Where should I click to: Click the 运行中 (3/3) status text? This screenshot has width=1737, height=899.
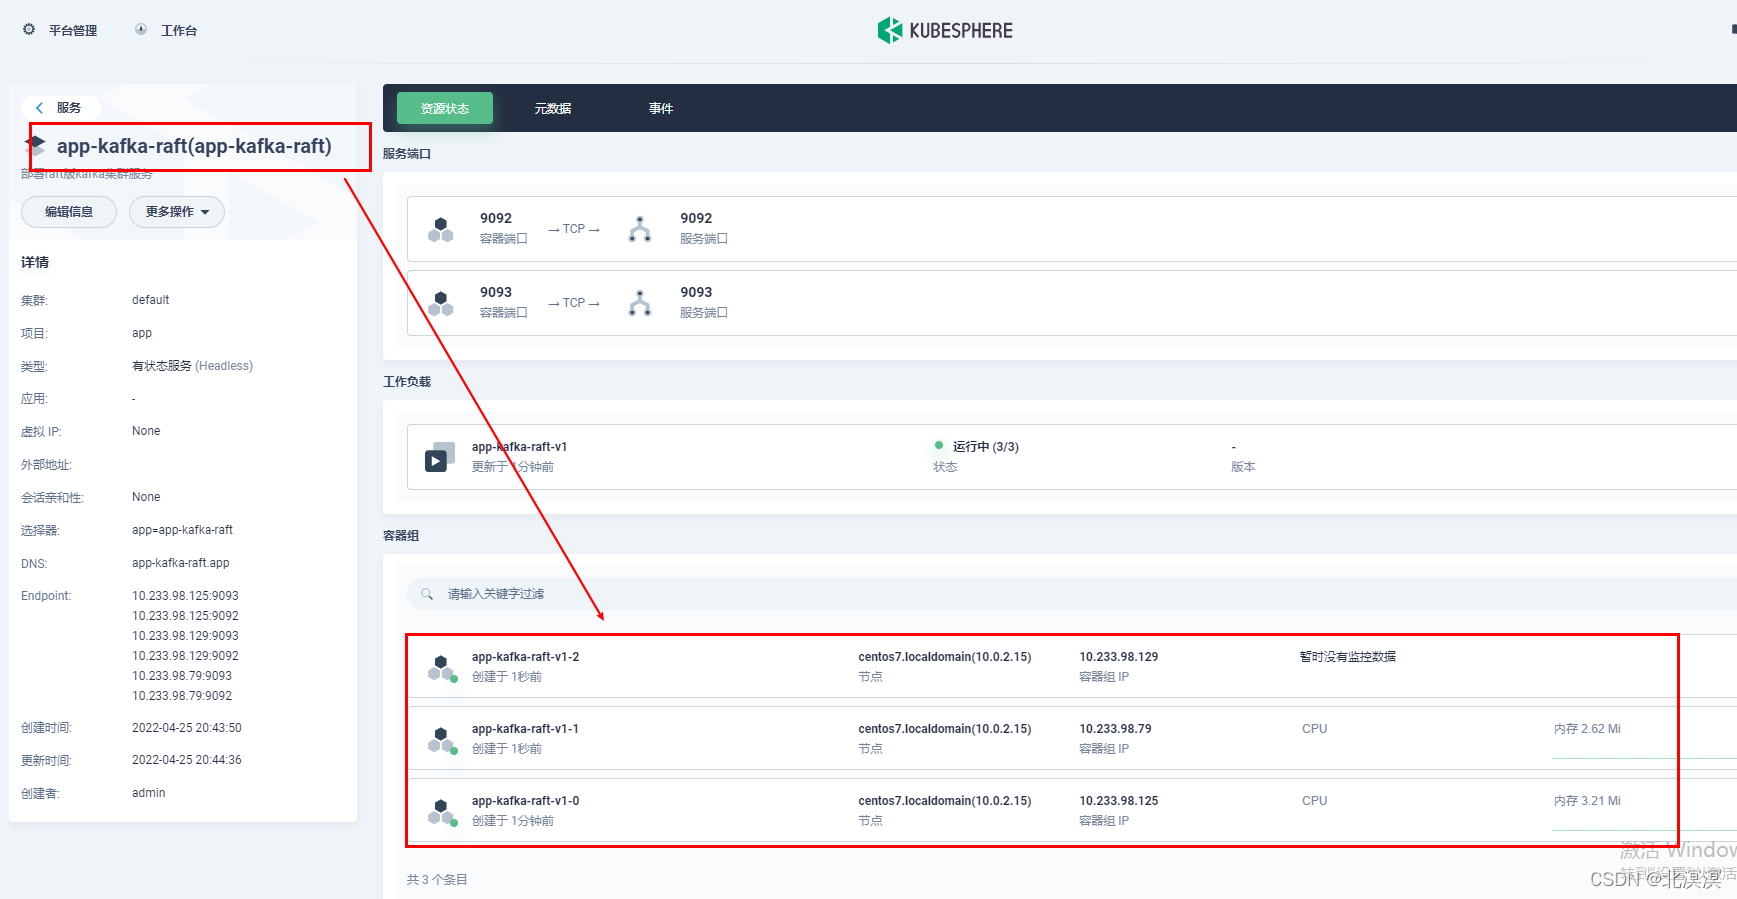986,447
